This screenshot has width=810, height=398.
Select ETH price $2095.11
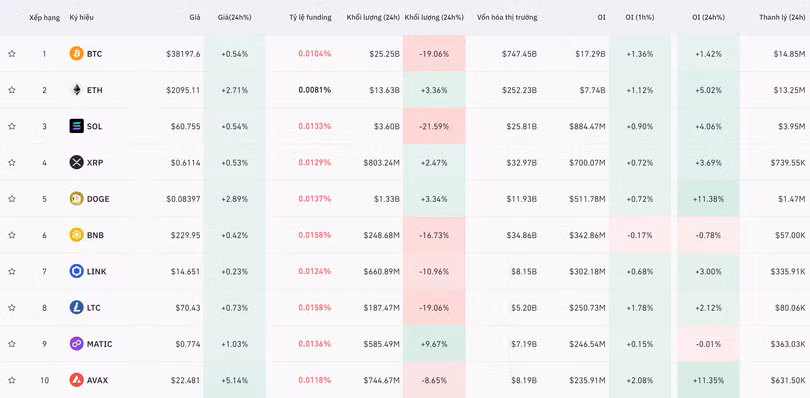tap(183, 90)
